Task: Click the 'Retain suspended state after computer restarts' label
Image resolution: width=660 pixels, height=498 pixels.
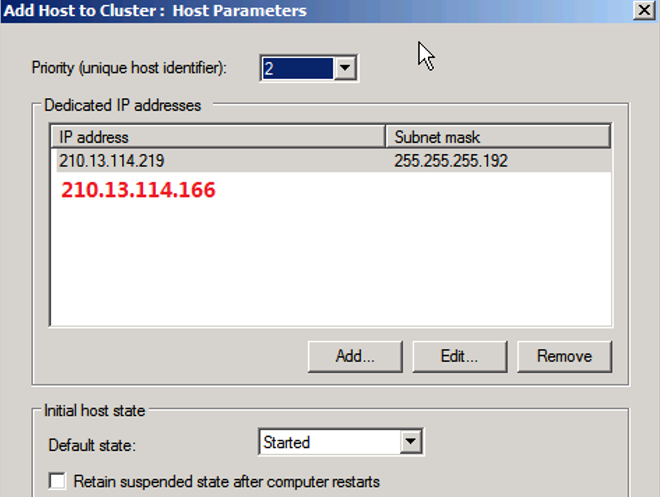Action: point(227,482)
